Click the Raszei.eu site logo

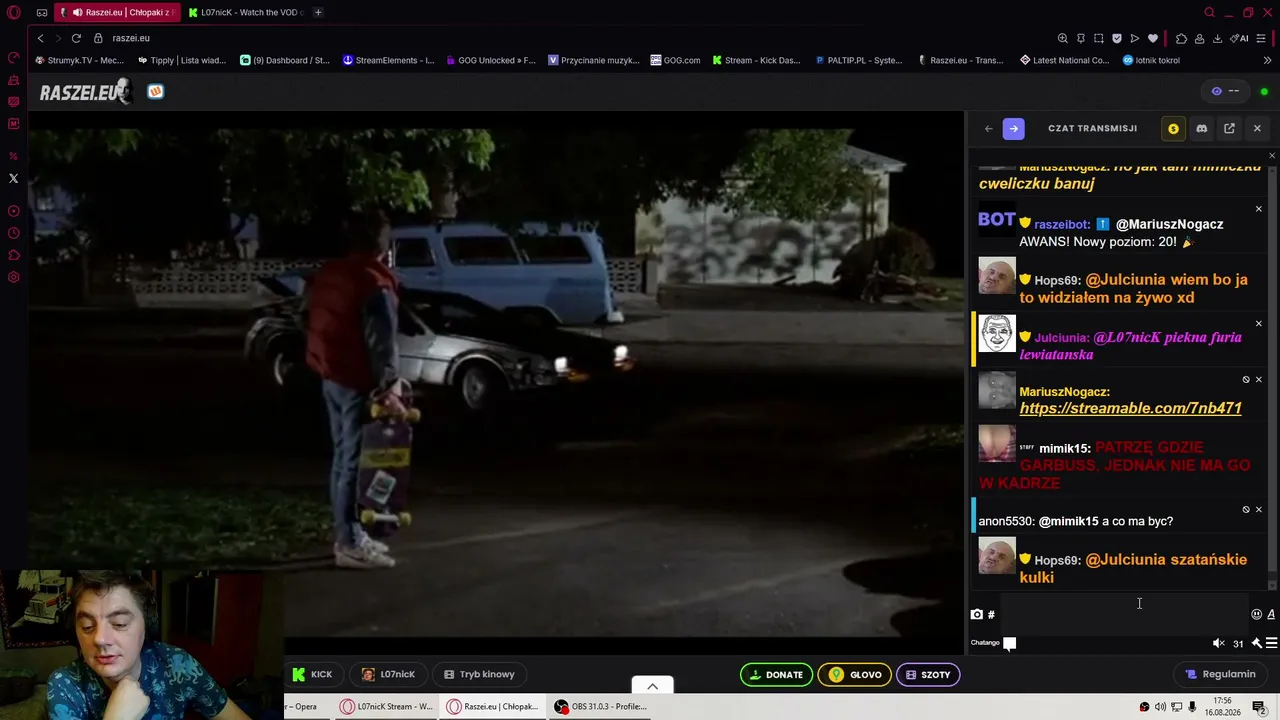[x=85, y=92]
